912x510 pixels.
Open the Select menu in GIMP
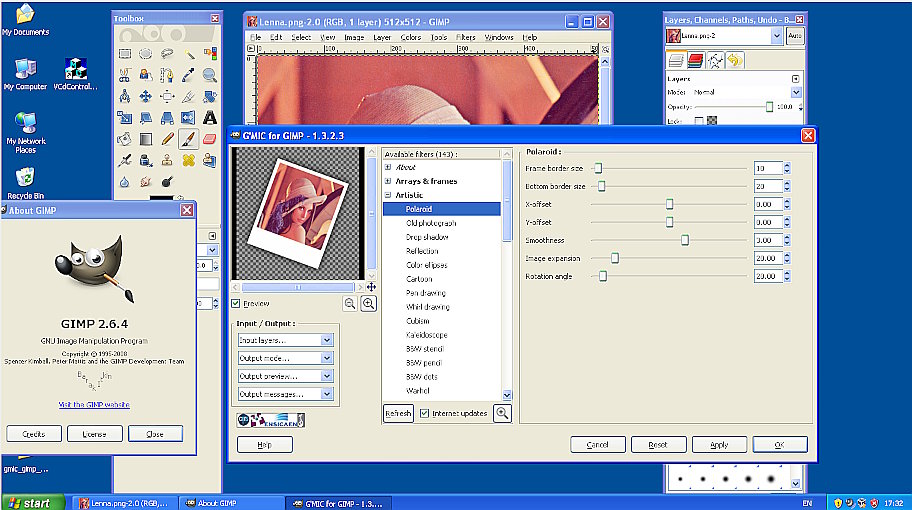pos(301,37)
